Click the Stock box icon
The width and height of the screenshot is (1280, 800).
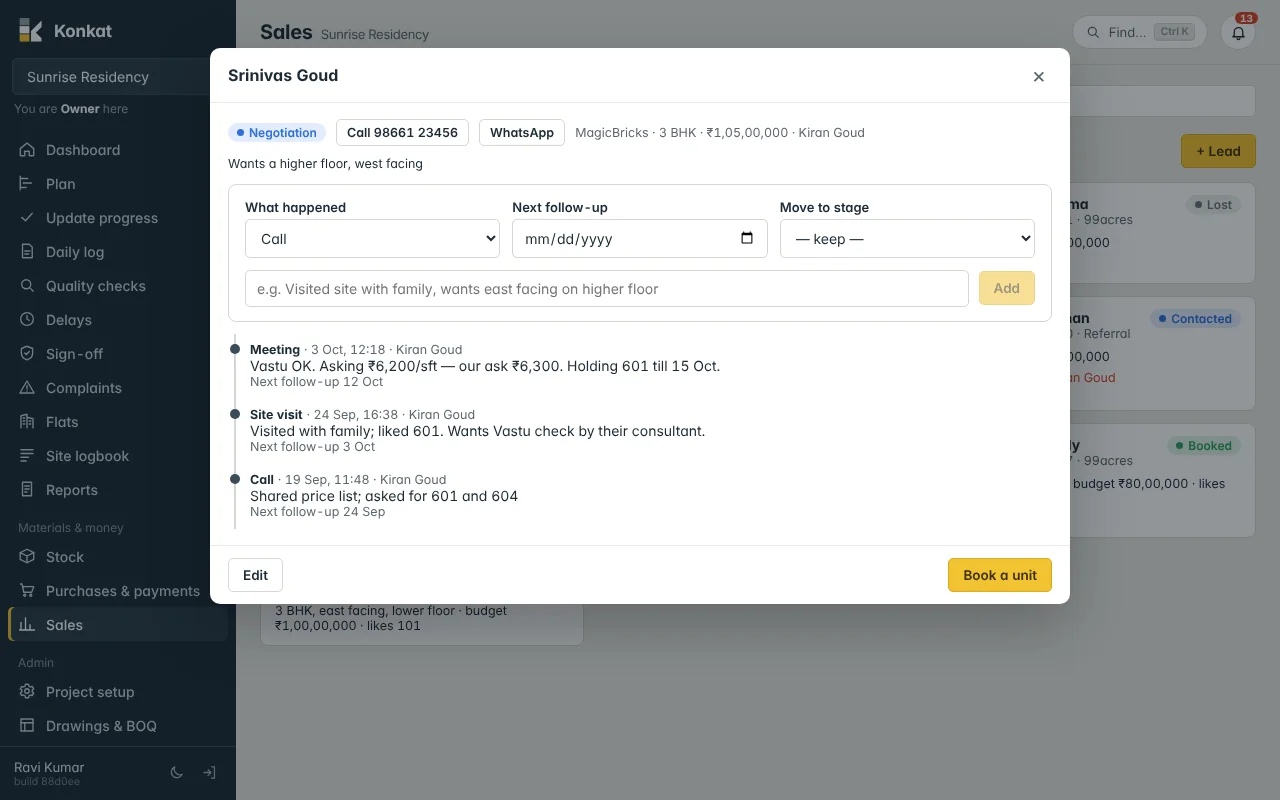27,557
